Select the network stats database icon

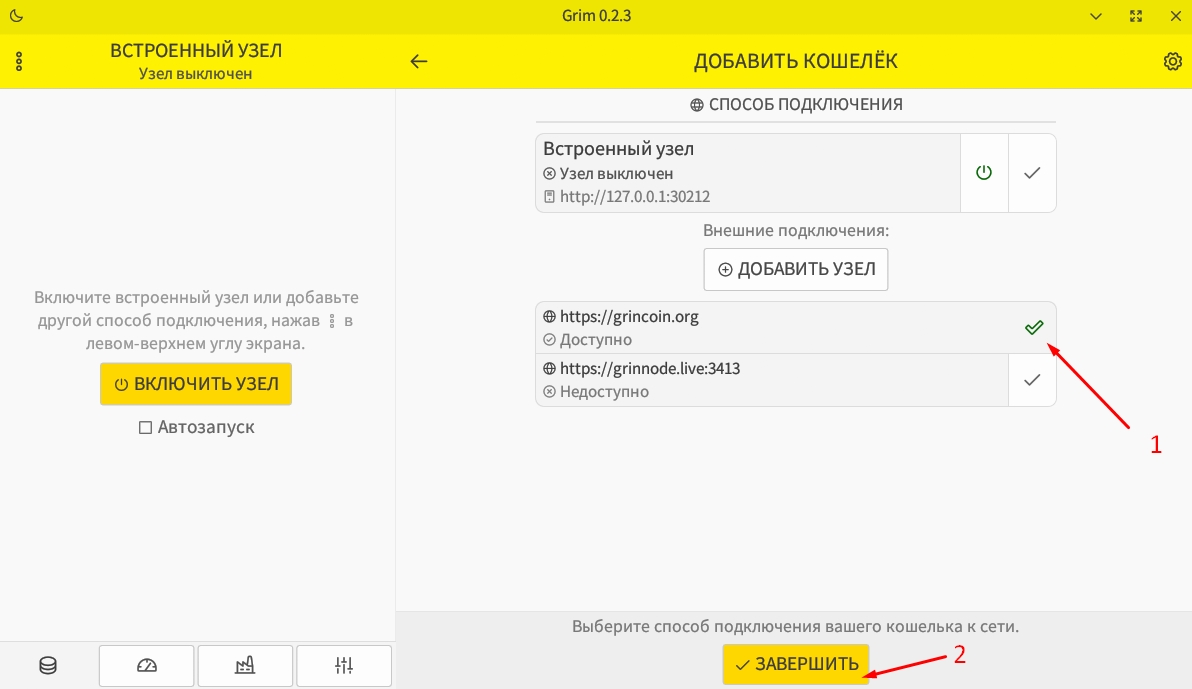pos(46,665)
